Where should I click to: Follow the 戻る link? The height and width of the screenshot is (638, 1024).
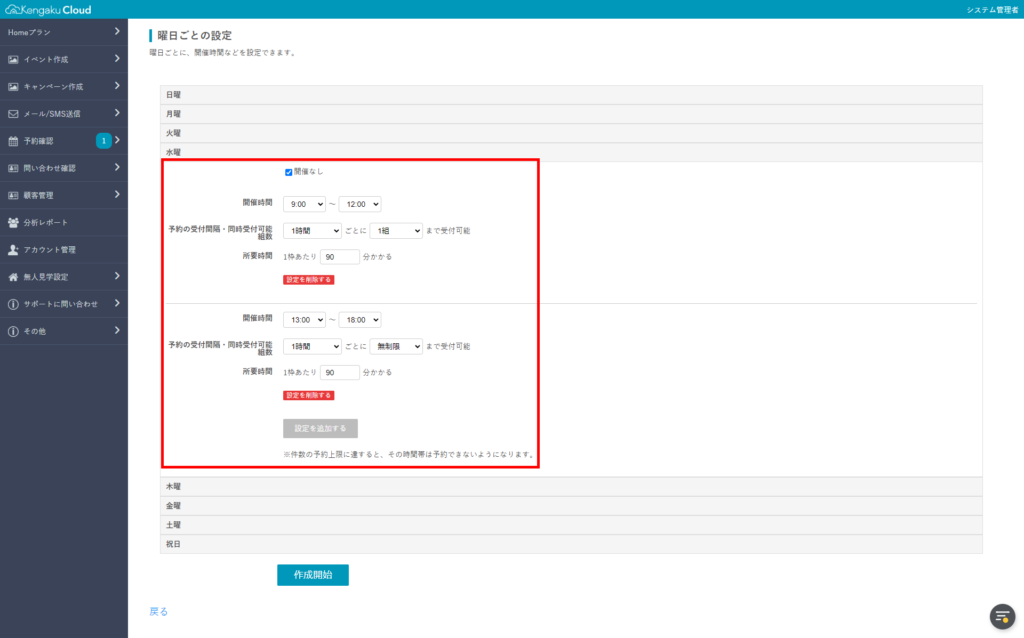coord(159,612)
